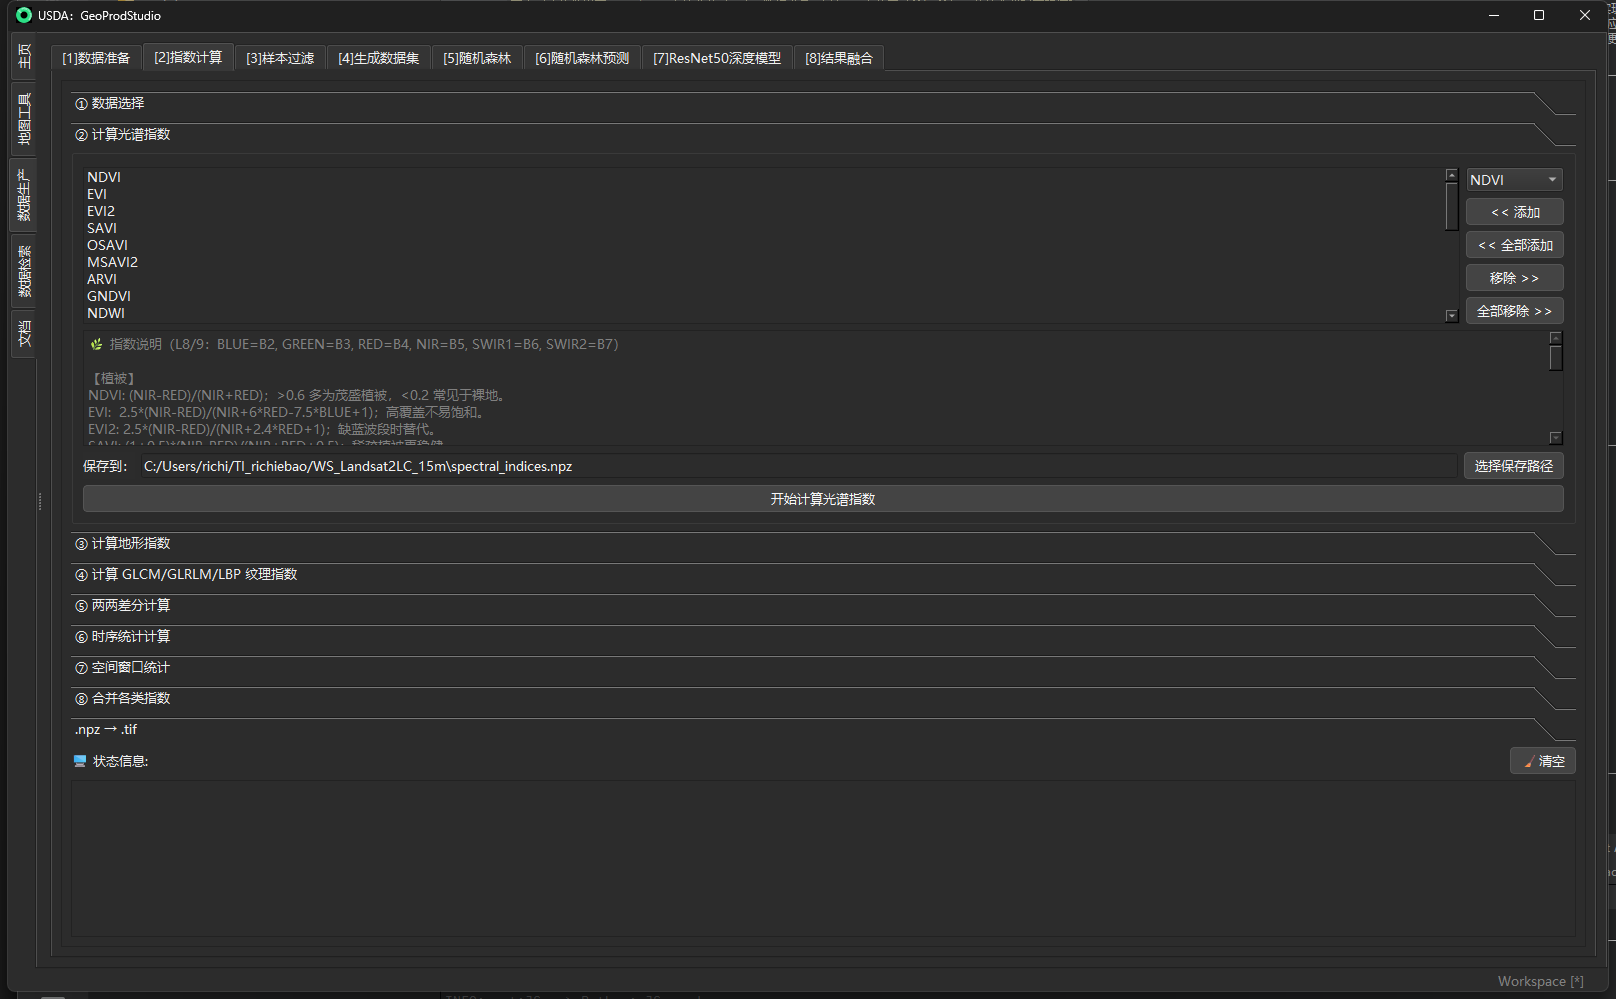Expand the ① 数据选择 section

(x=118, y=103)
